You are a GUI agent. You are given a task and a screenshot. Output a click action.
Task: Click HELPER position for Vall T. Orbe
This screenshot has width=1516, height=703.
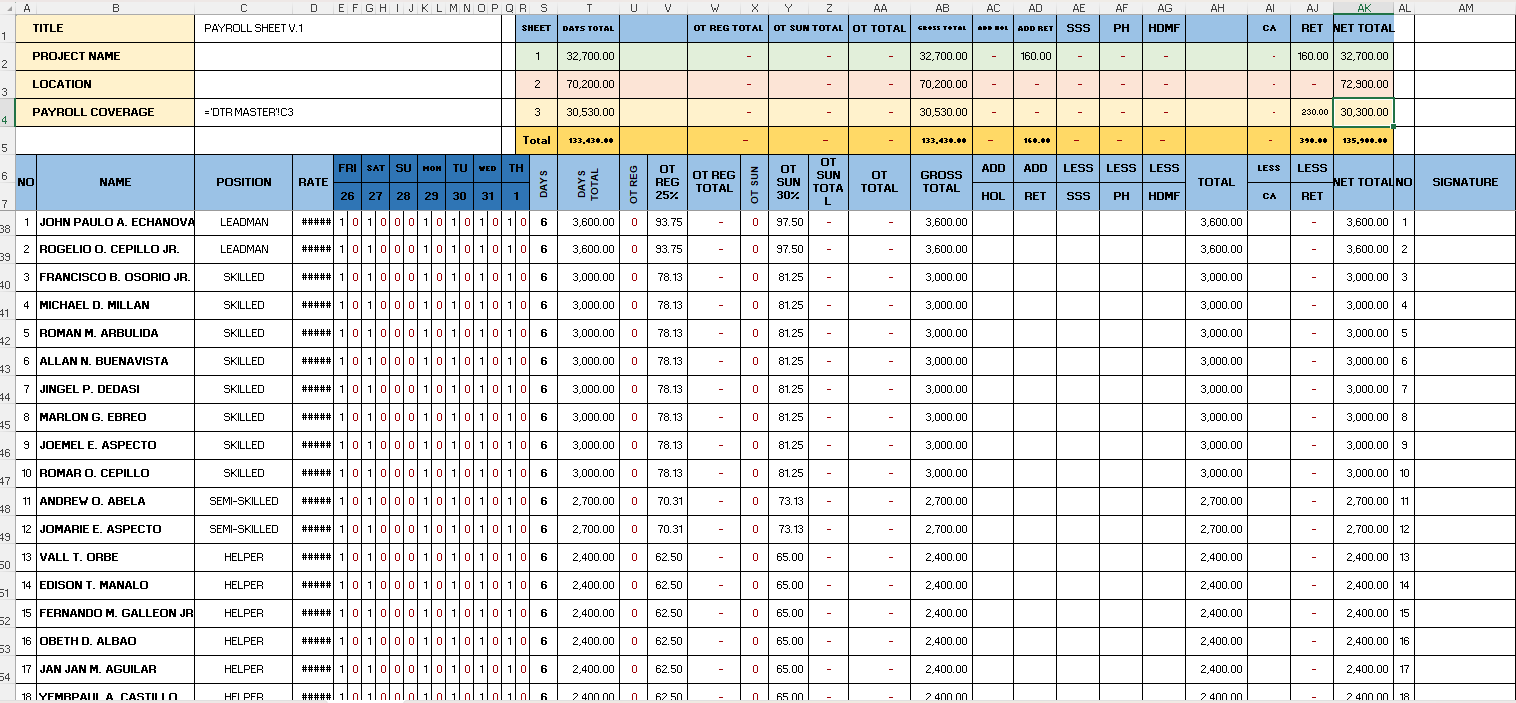point(244,557)
